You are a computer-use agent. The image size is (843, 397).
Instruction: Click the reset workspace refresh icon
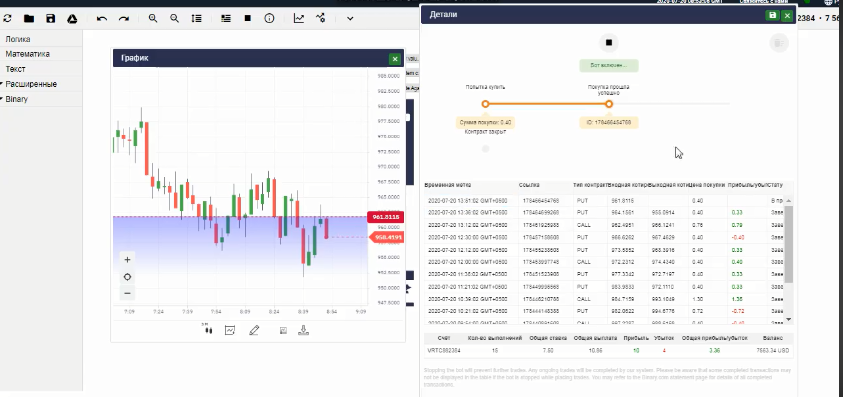pyautogui.click(x=8, y=18)
